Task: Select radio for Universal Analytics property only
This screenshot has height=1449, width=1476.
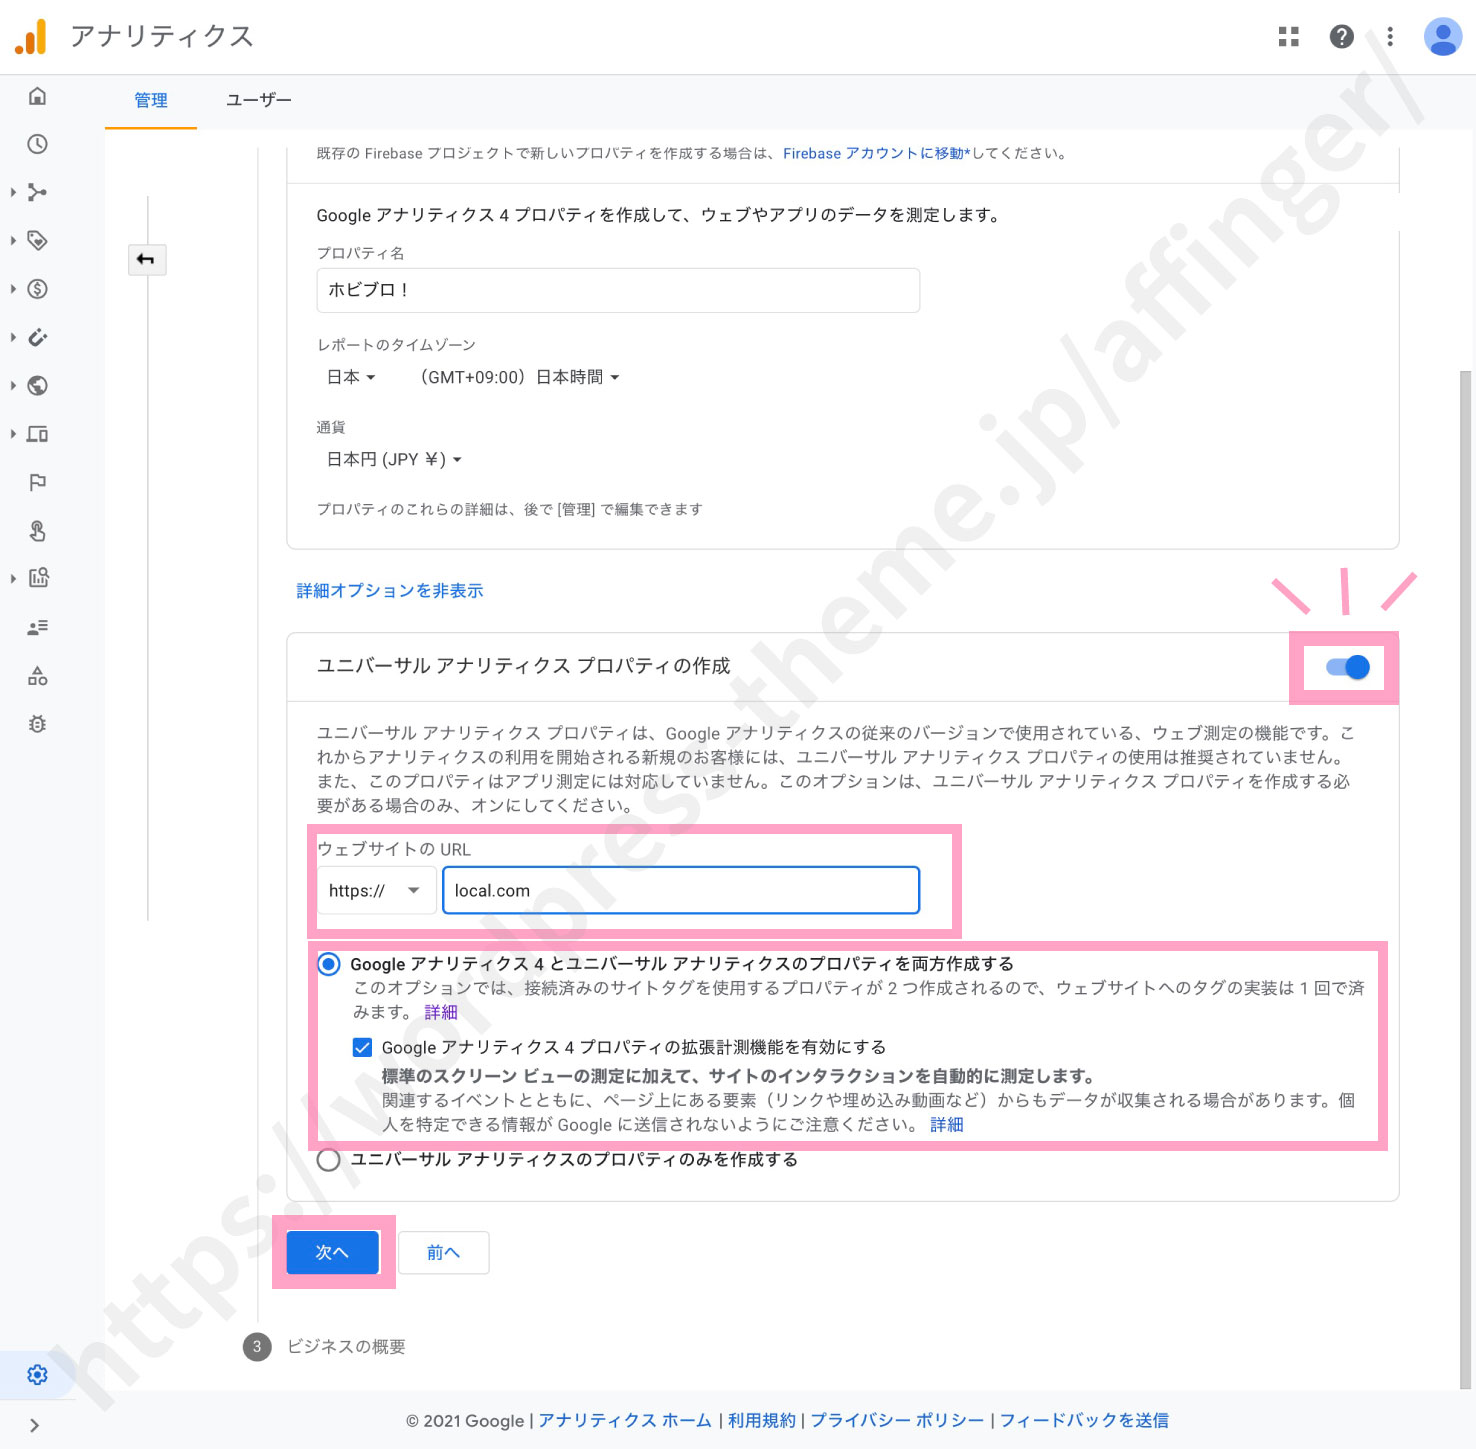Action: [x=328, y=1160]
